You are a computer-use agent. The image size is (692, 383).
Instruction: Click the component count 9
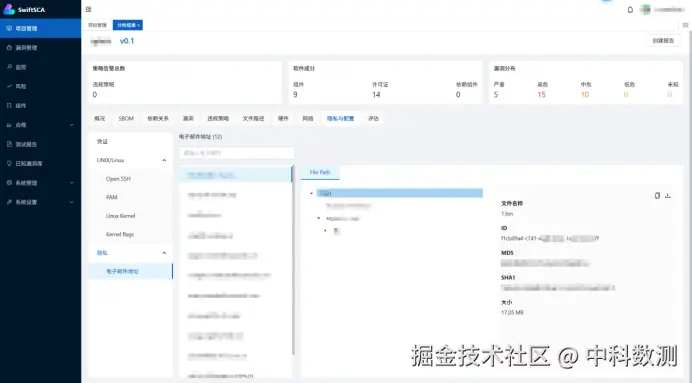(x=295, y=94)
